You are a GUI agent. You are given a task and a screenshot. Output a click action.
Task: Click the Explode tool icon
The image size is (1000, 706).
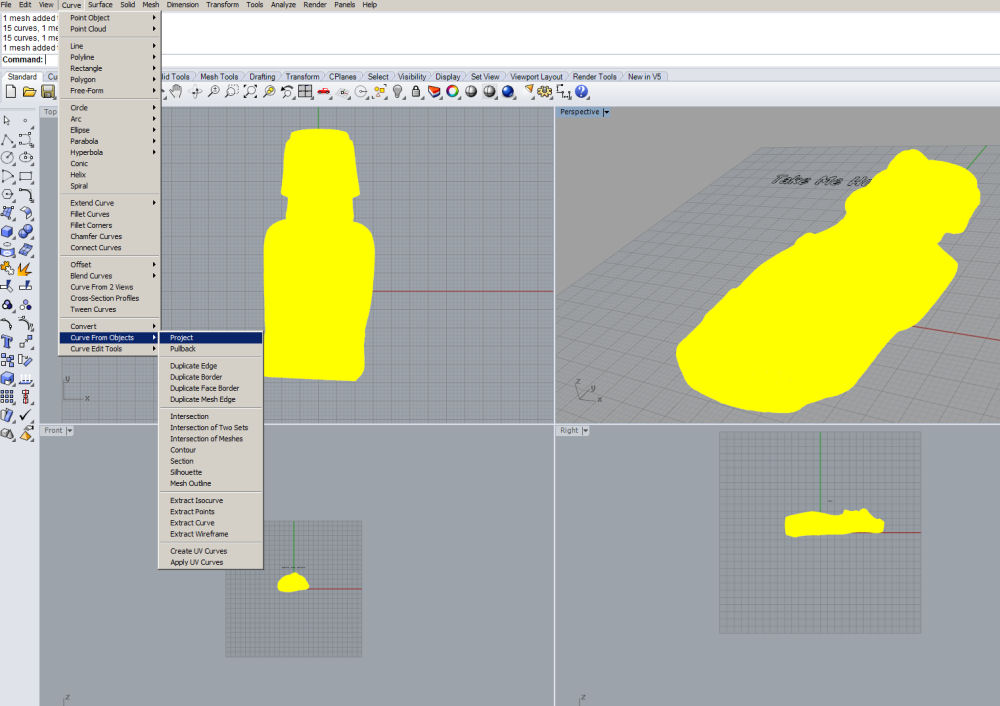pos(26,268)
